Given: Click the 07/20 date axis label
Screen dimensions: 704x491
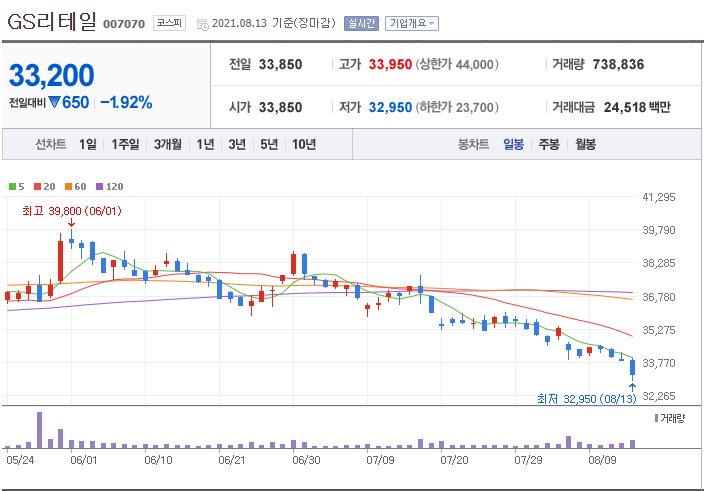Looking at the screenshot, I should (454, 460).
